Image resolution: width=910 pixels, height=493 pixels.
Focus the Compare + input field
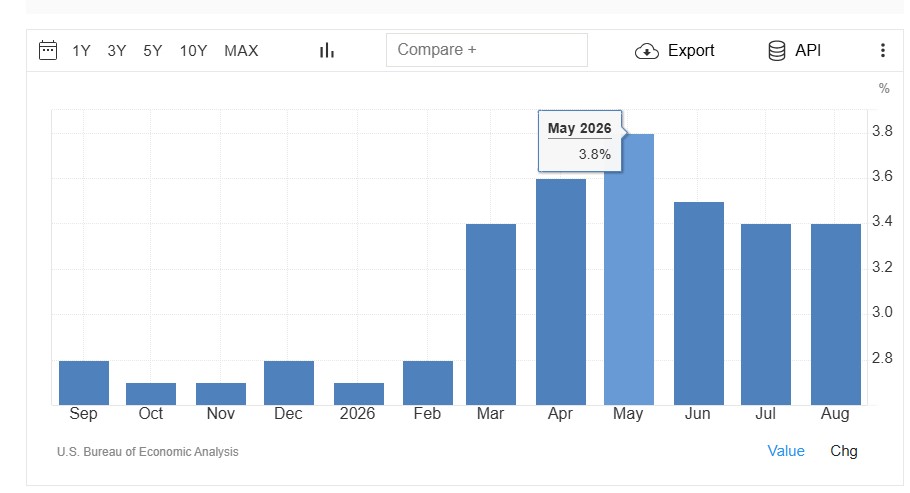[487, 50]
